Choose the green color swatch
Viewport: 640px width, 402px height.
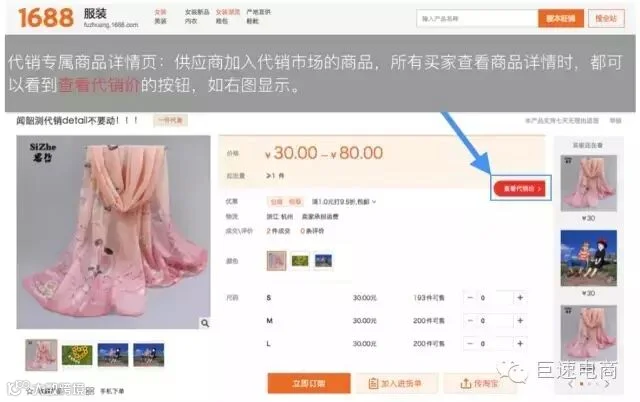300,260
